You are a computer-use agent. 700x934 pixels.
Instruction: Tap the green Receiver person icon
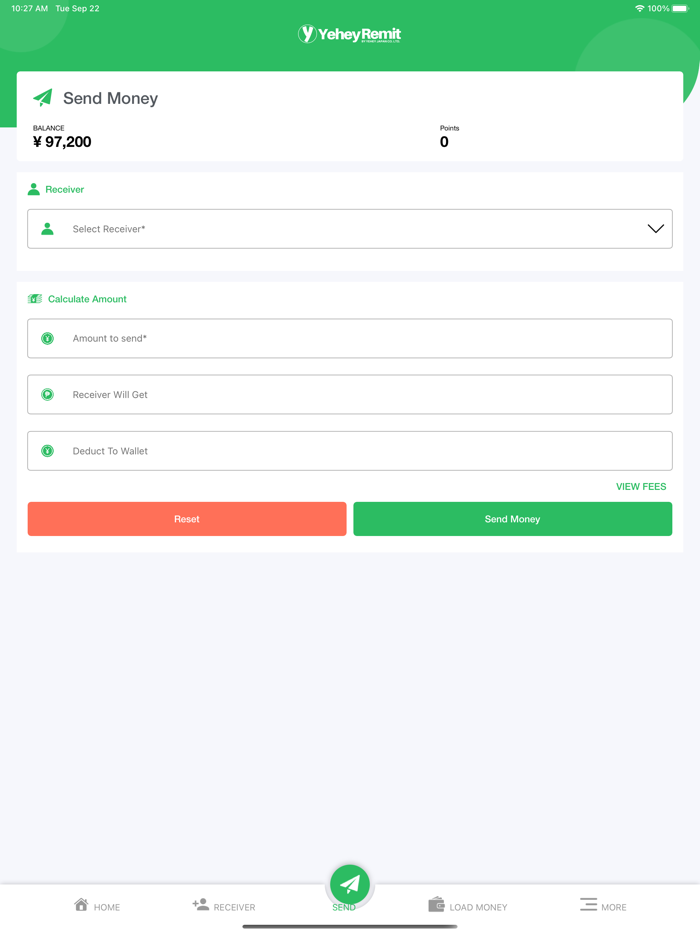34,189
